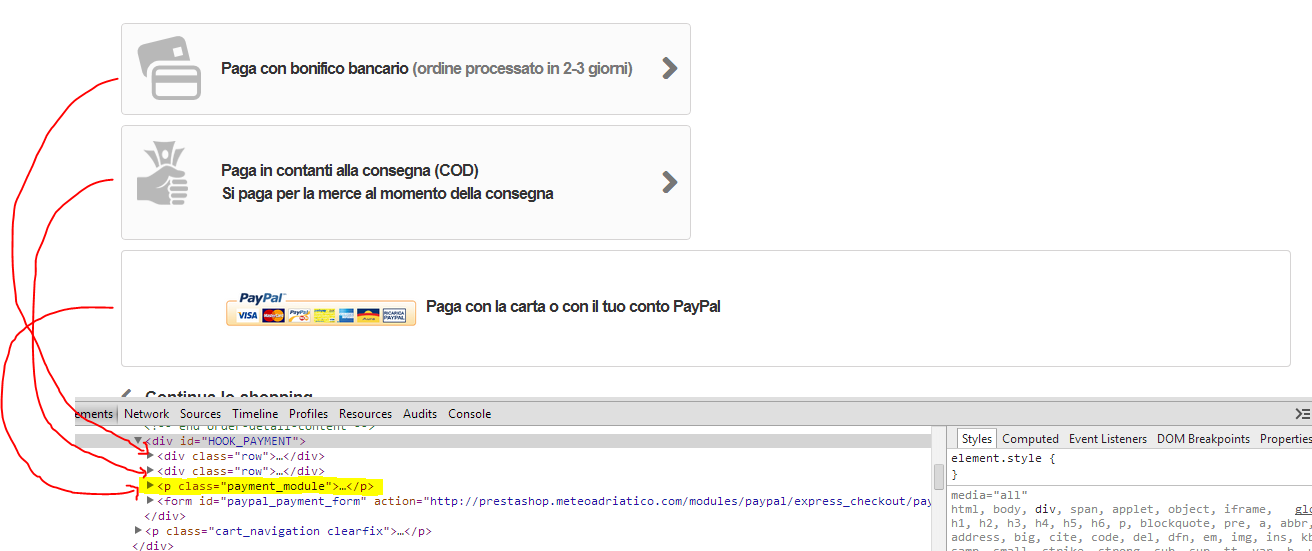Viewport: 1312px width, 551px height.
Task: Switch to the Console tab
Action: [469, 414]
